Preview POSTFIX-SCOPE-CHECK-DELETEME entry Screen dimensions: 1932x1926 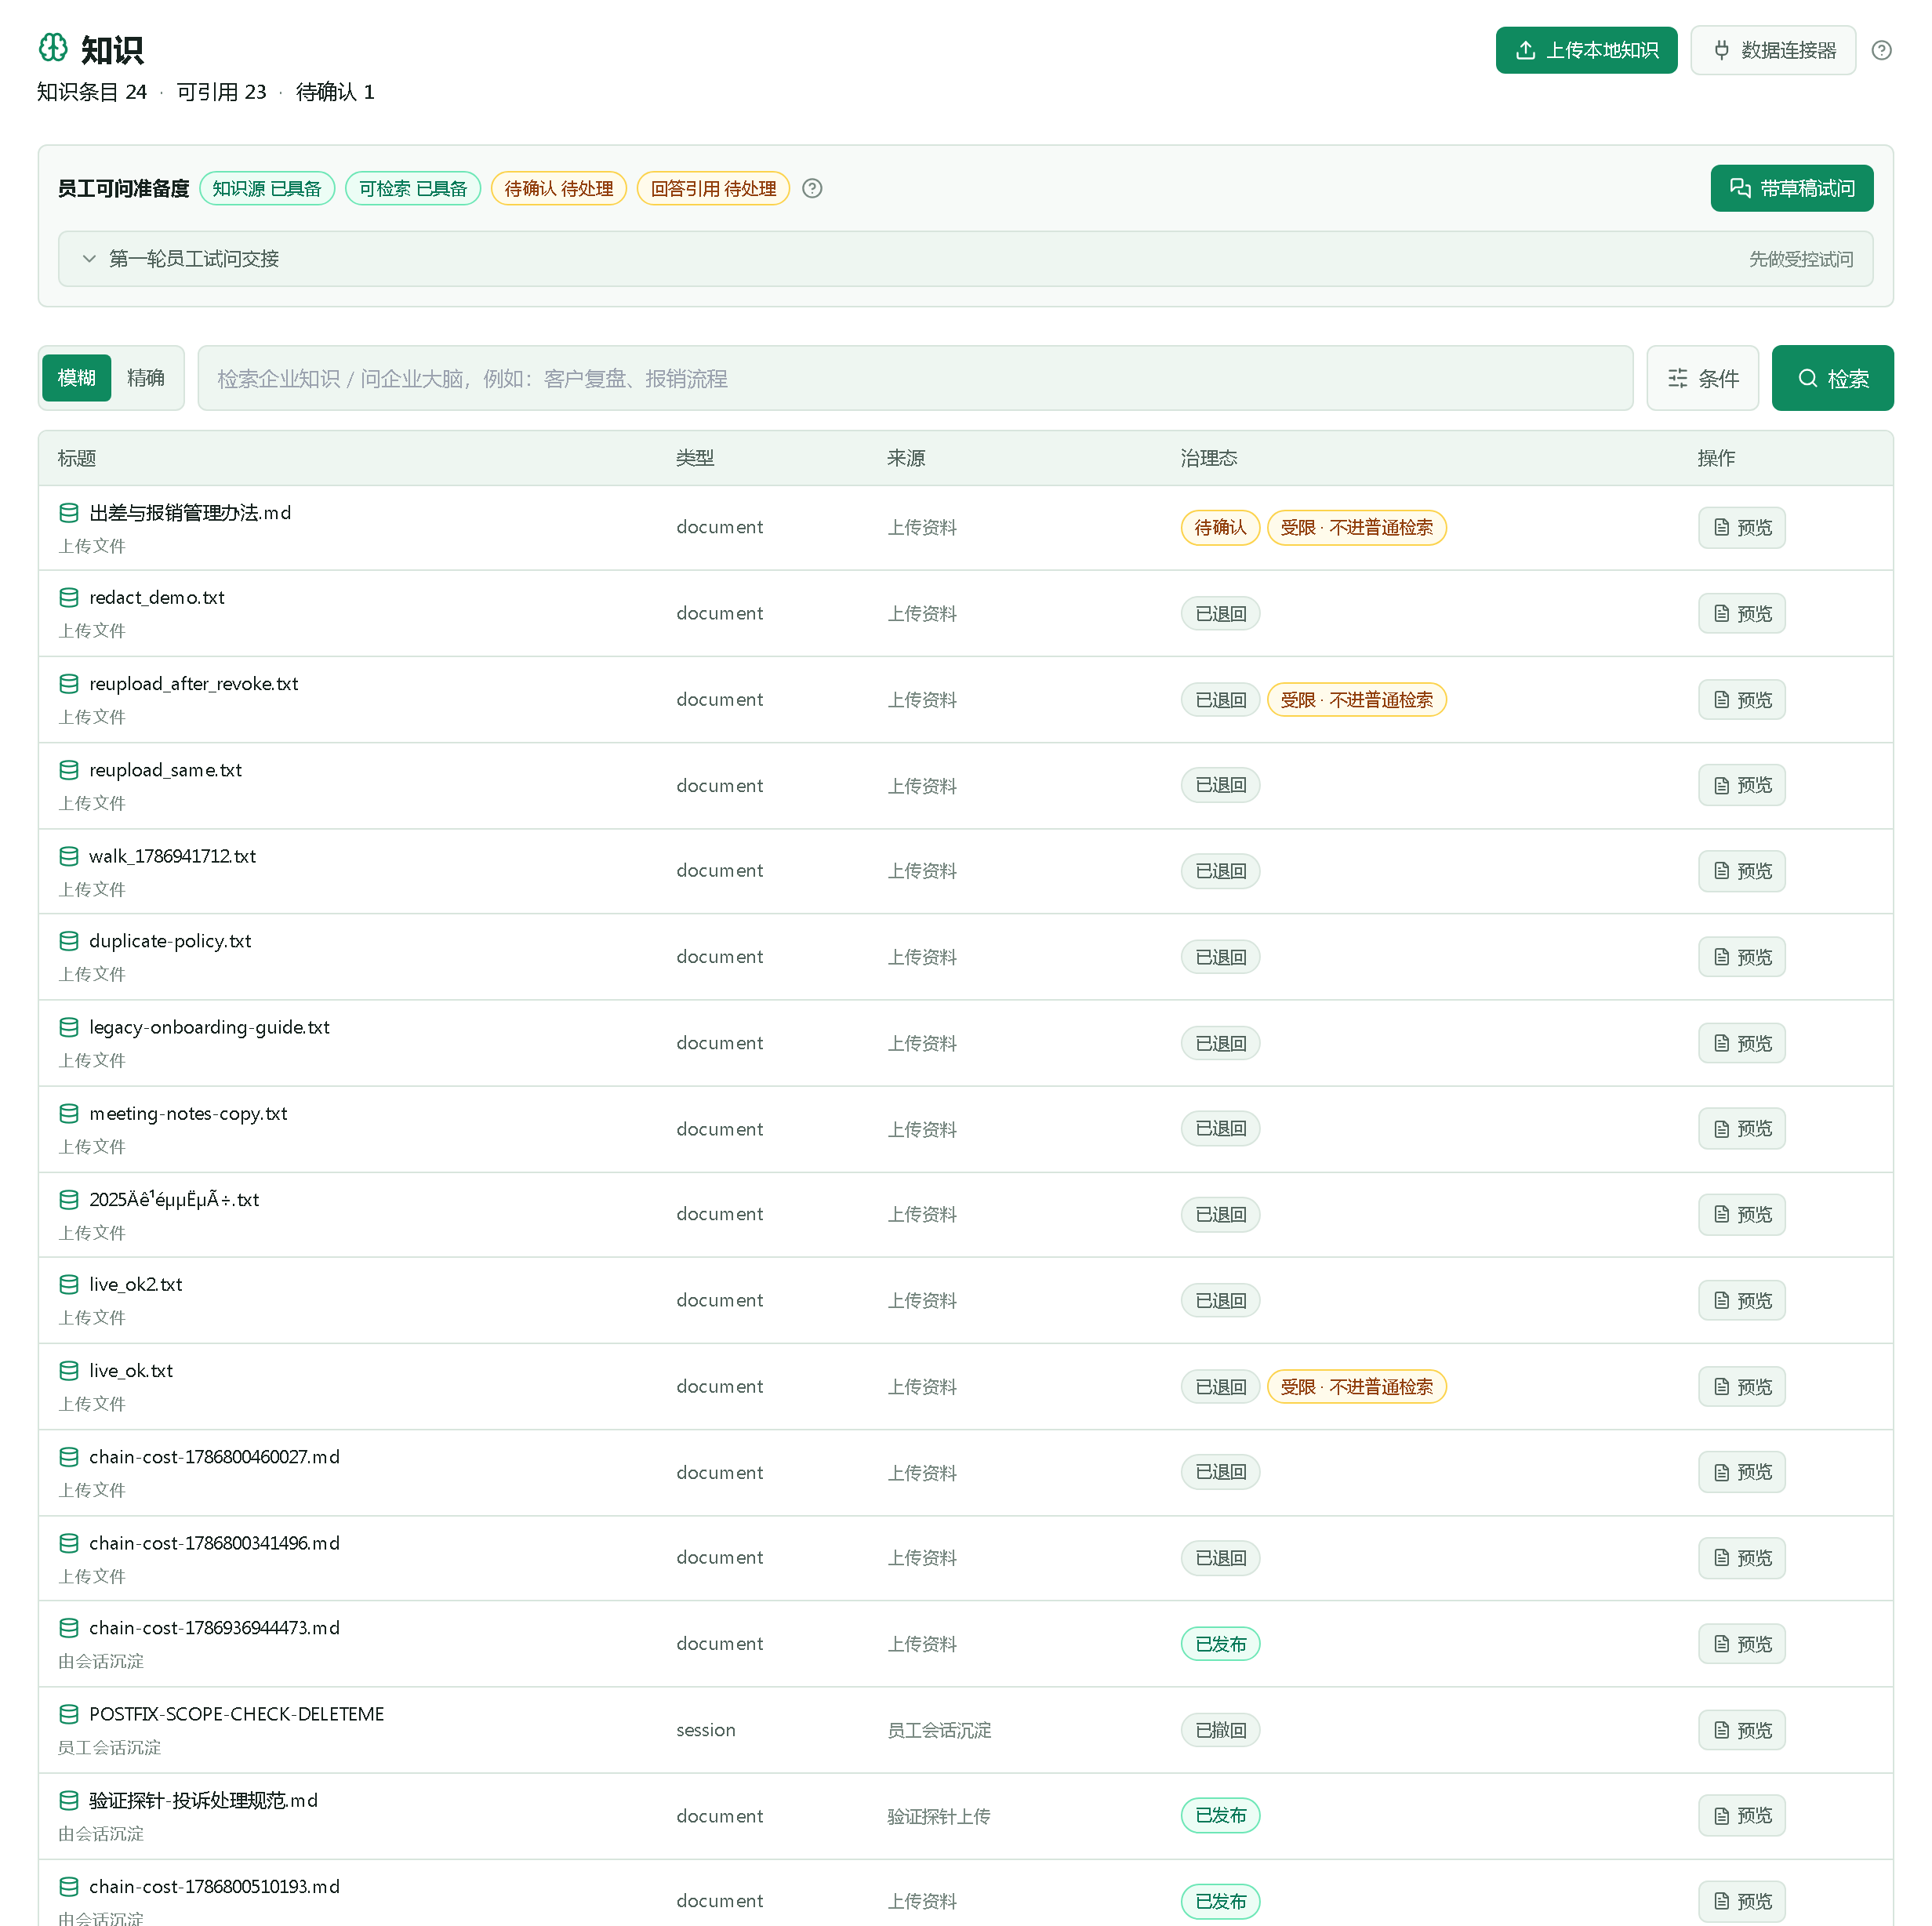[x=1741, y=1729]
